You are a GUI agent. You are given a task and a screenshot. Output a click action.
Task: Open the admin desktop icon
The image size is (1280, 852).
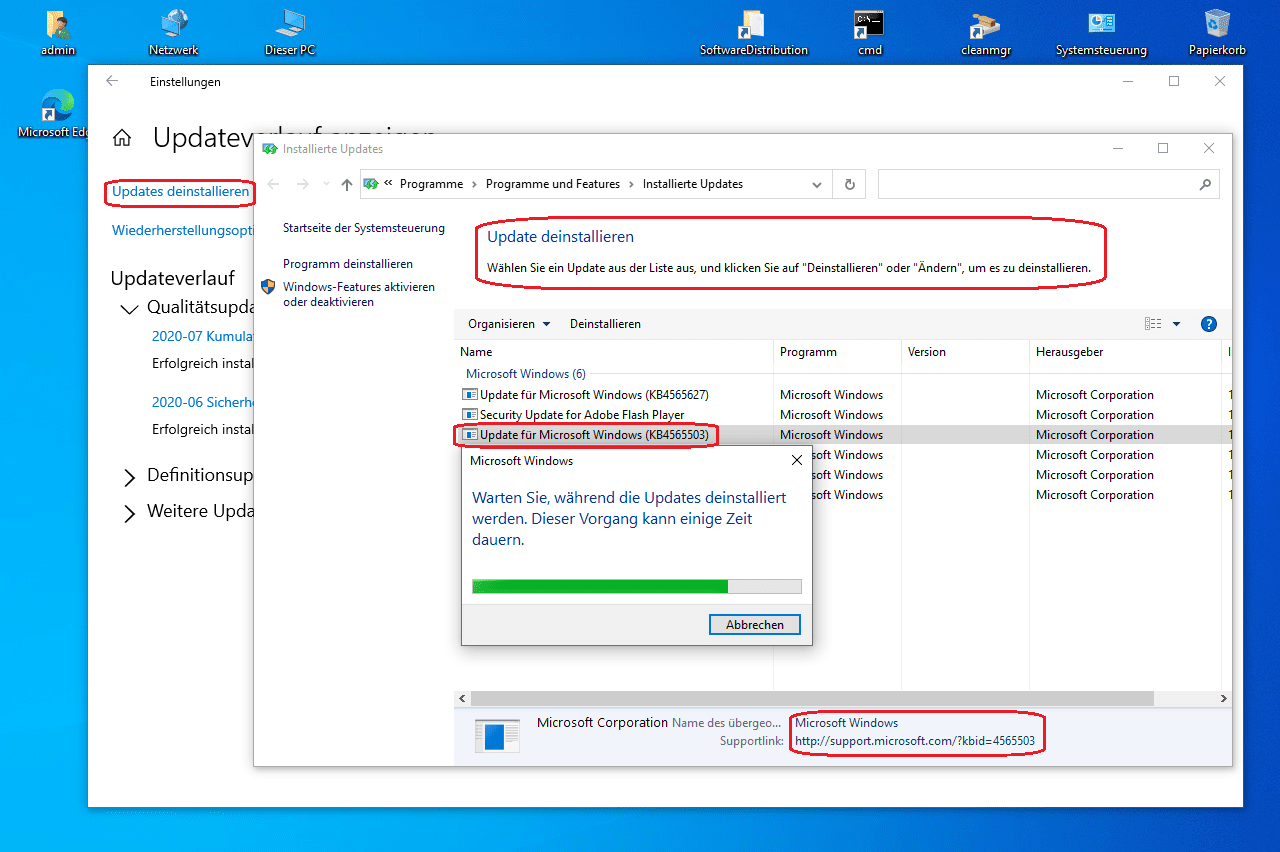point(58,33)
